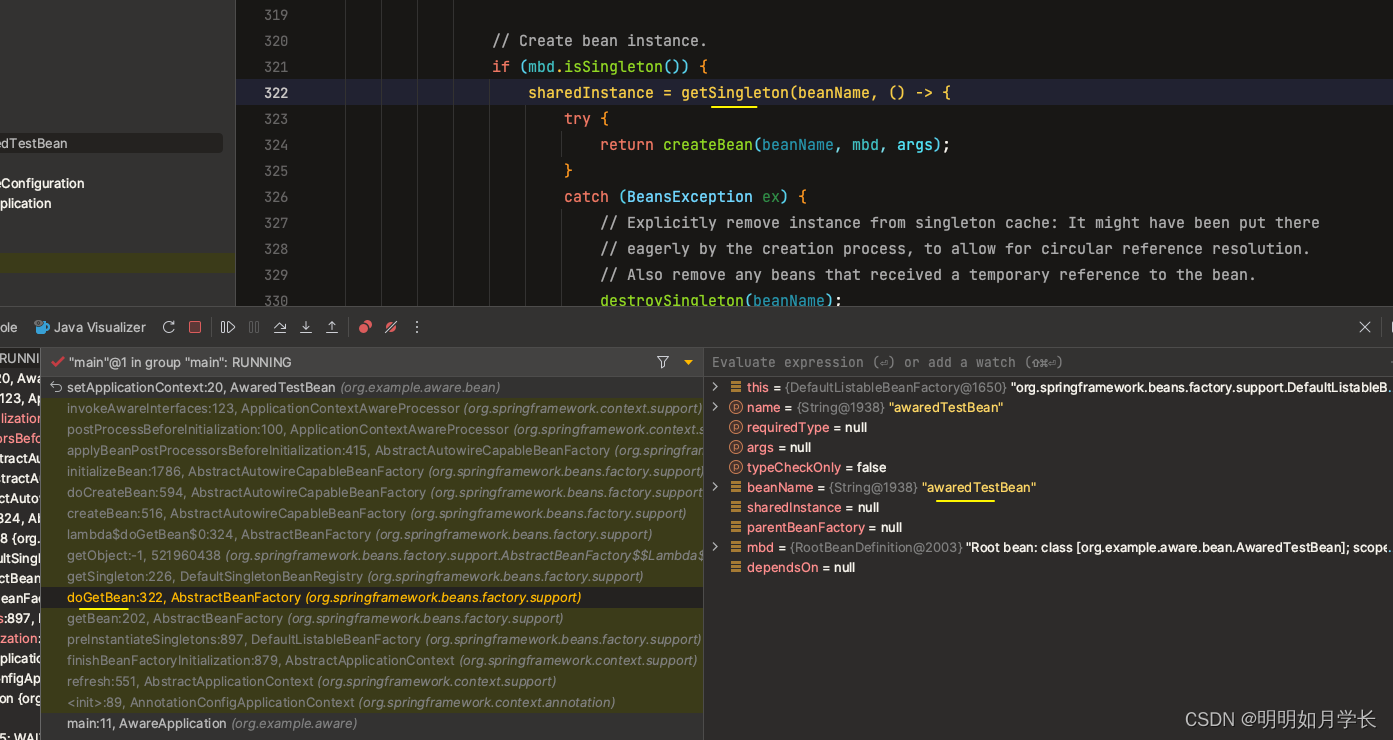
Task: Resume program execution
Action: click(x=227, y=327)
